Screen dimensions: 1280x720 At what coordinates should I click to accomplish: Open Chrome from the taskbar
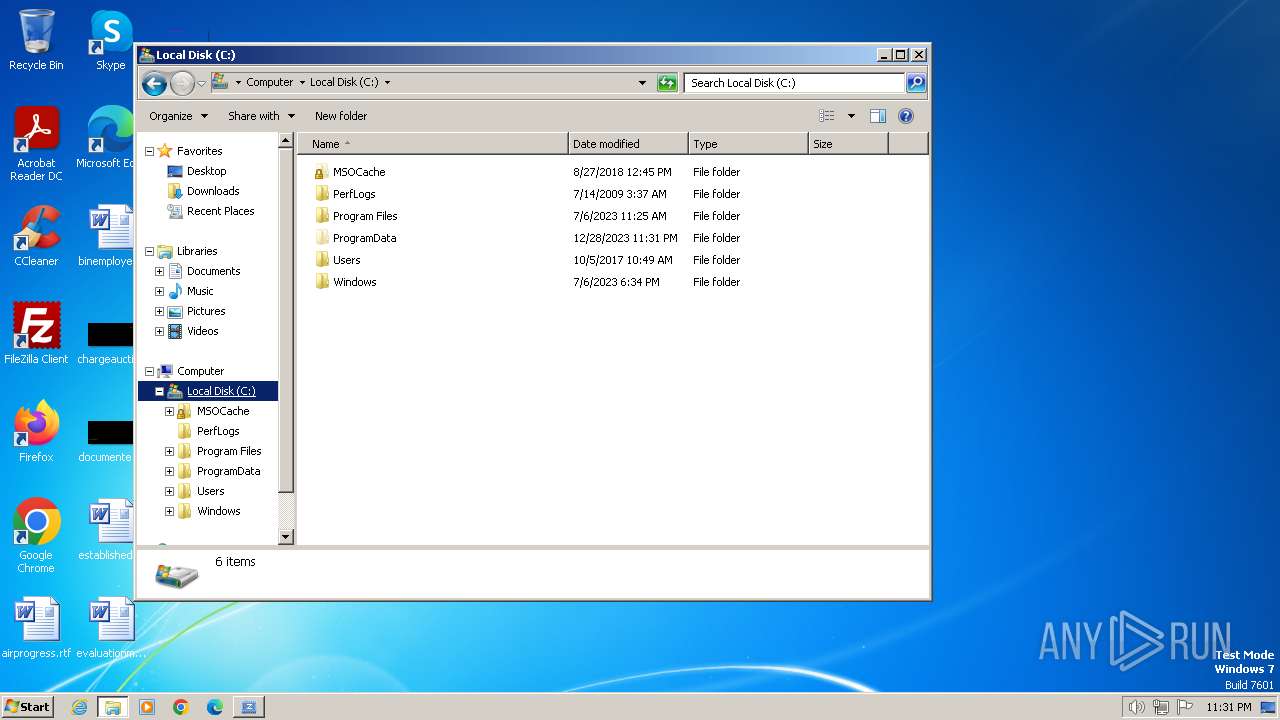coord(181,707)
